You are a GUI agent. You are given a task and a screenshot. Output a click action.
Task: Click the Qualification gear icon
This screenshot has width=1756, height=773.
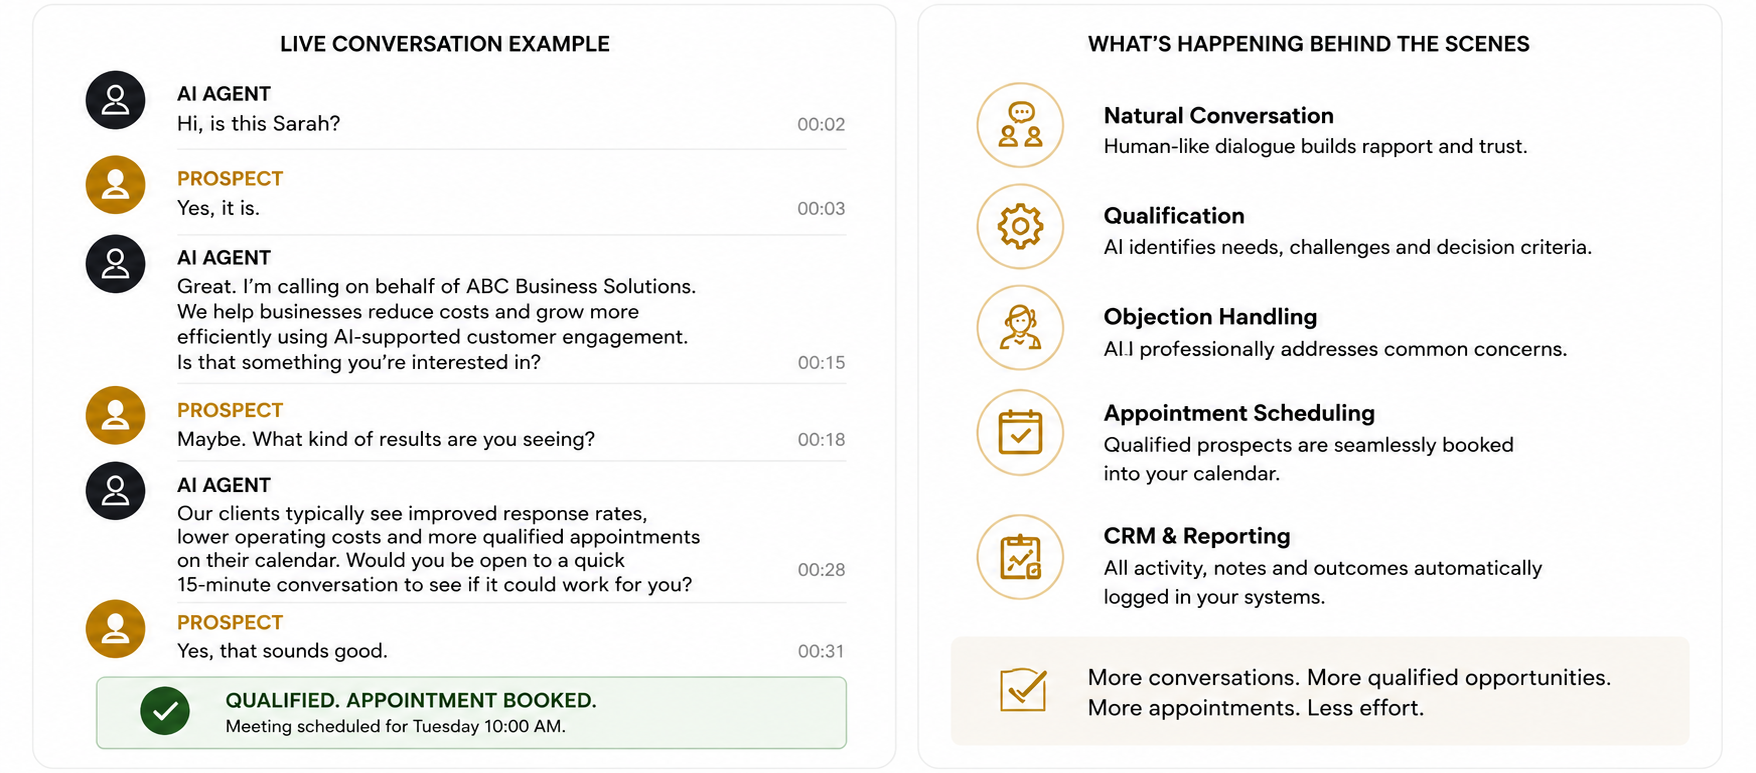pos(1020,226)
